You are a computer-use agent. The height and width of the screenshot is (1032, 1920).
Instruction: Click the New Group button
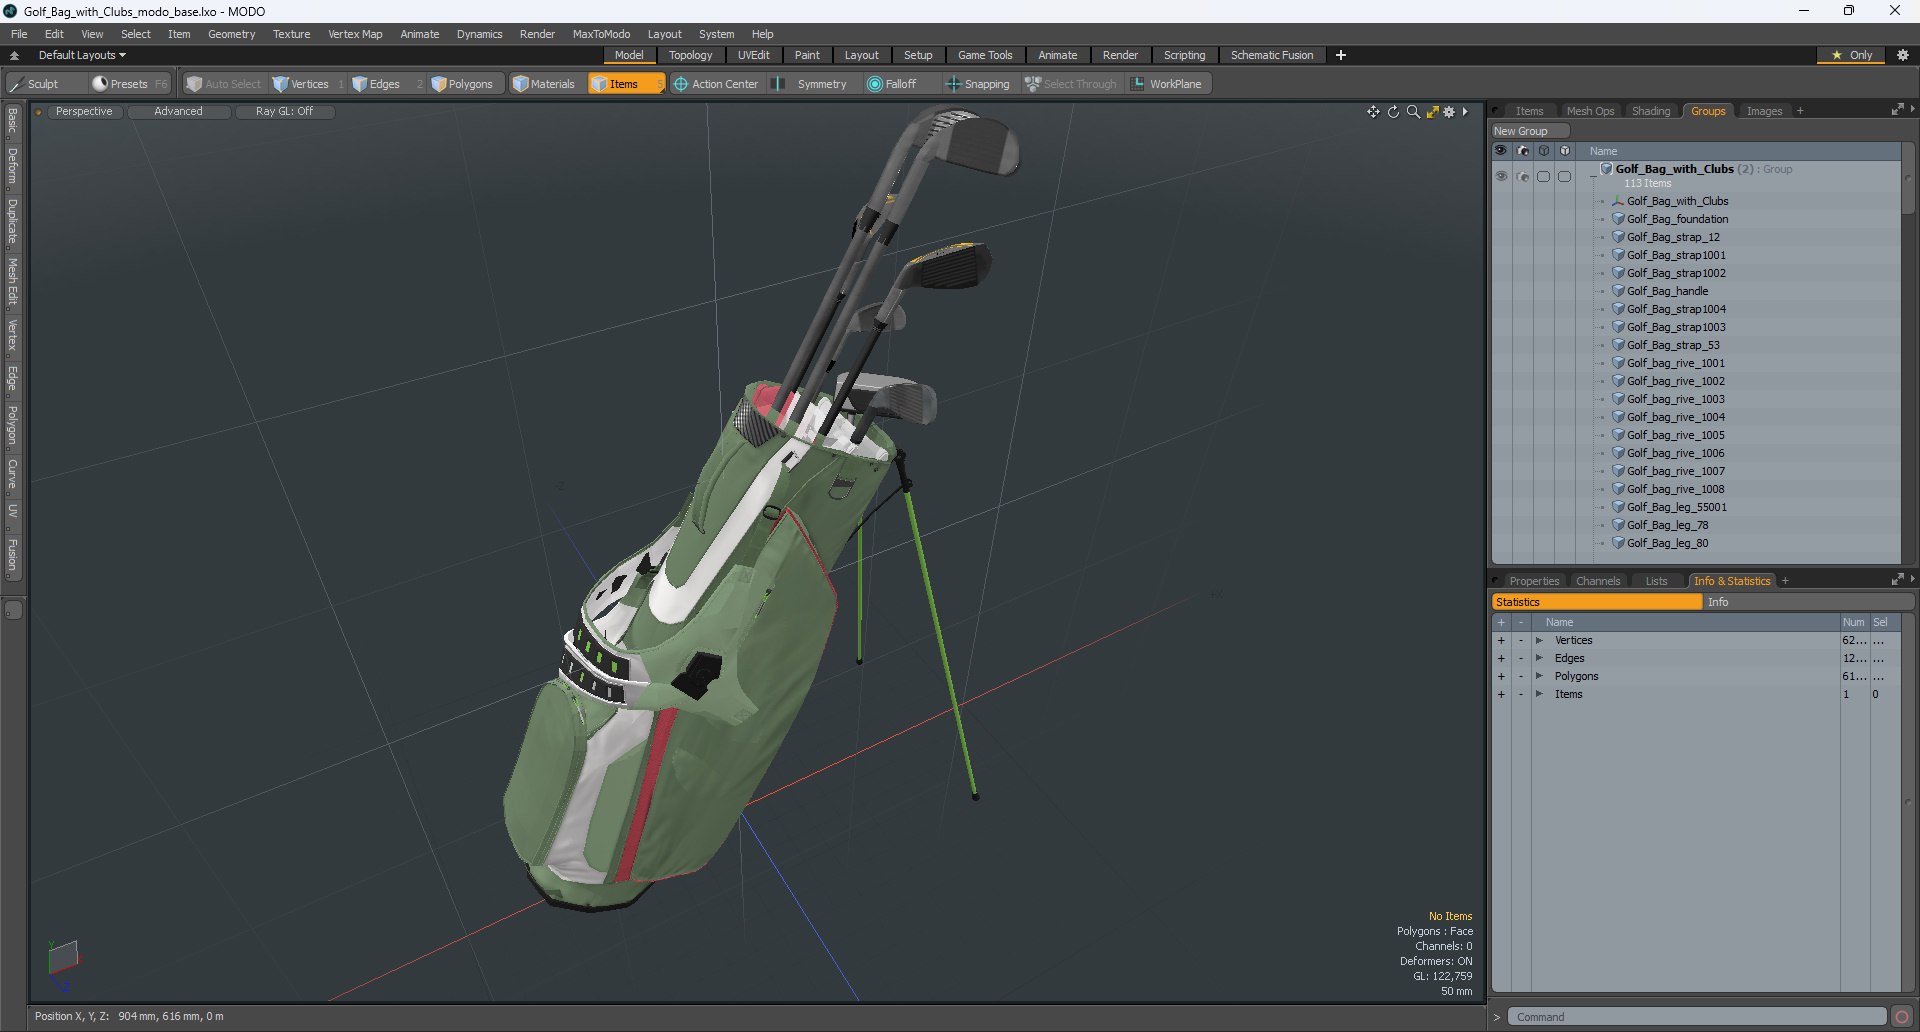point(1529,131)
